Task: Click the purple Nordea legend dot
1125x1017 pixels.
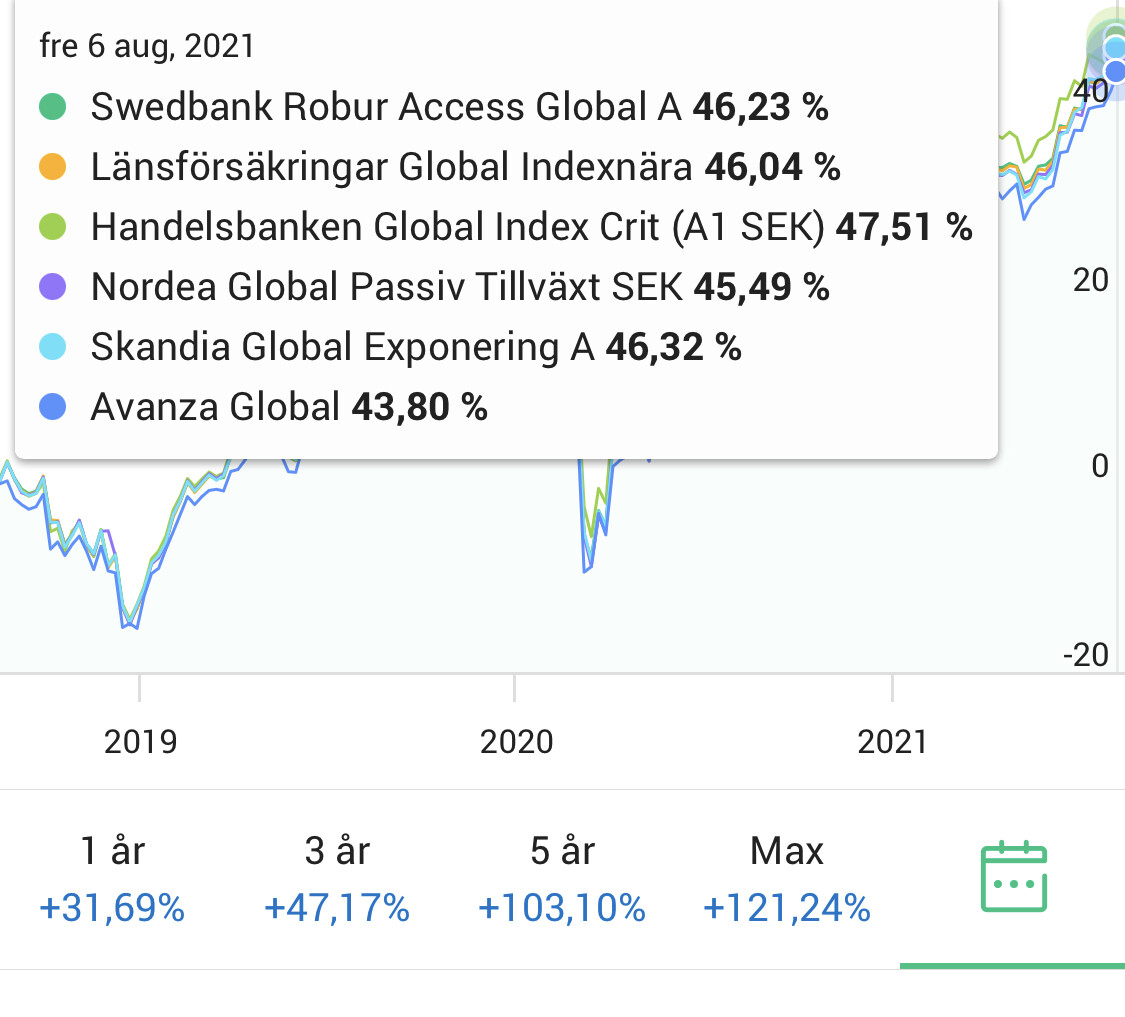Action: pyautogui.click(x=53, y=287)
